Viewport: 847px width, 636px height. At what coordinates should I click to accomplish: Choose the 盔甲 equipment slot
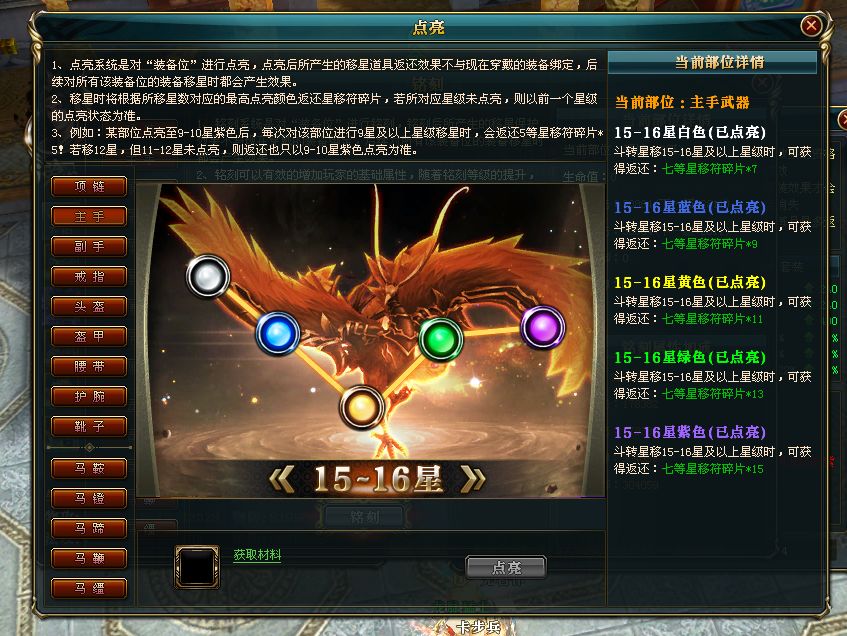(89, 337)
